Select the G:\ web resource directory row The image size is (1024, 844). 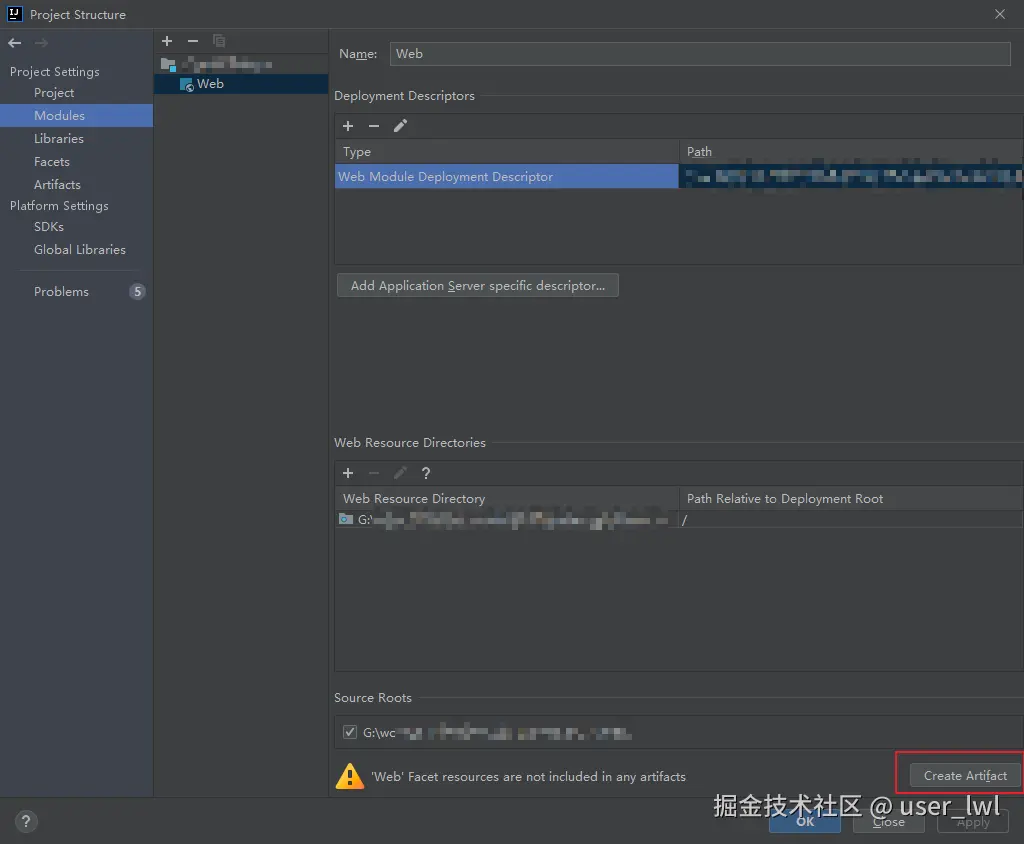pos(507,520)
